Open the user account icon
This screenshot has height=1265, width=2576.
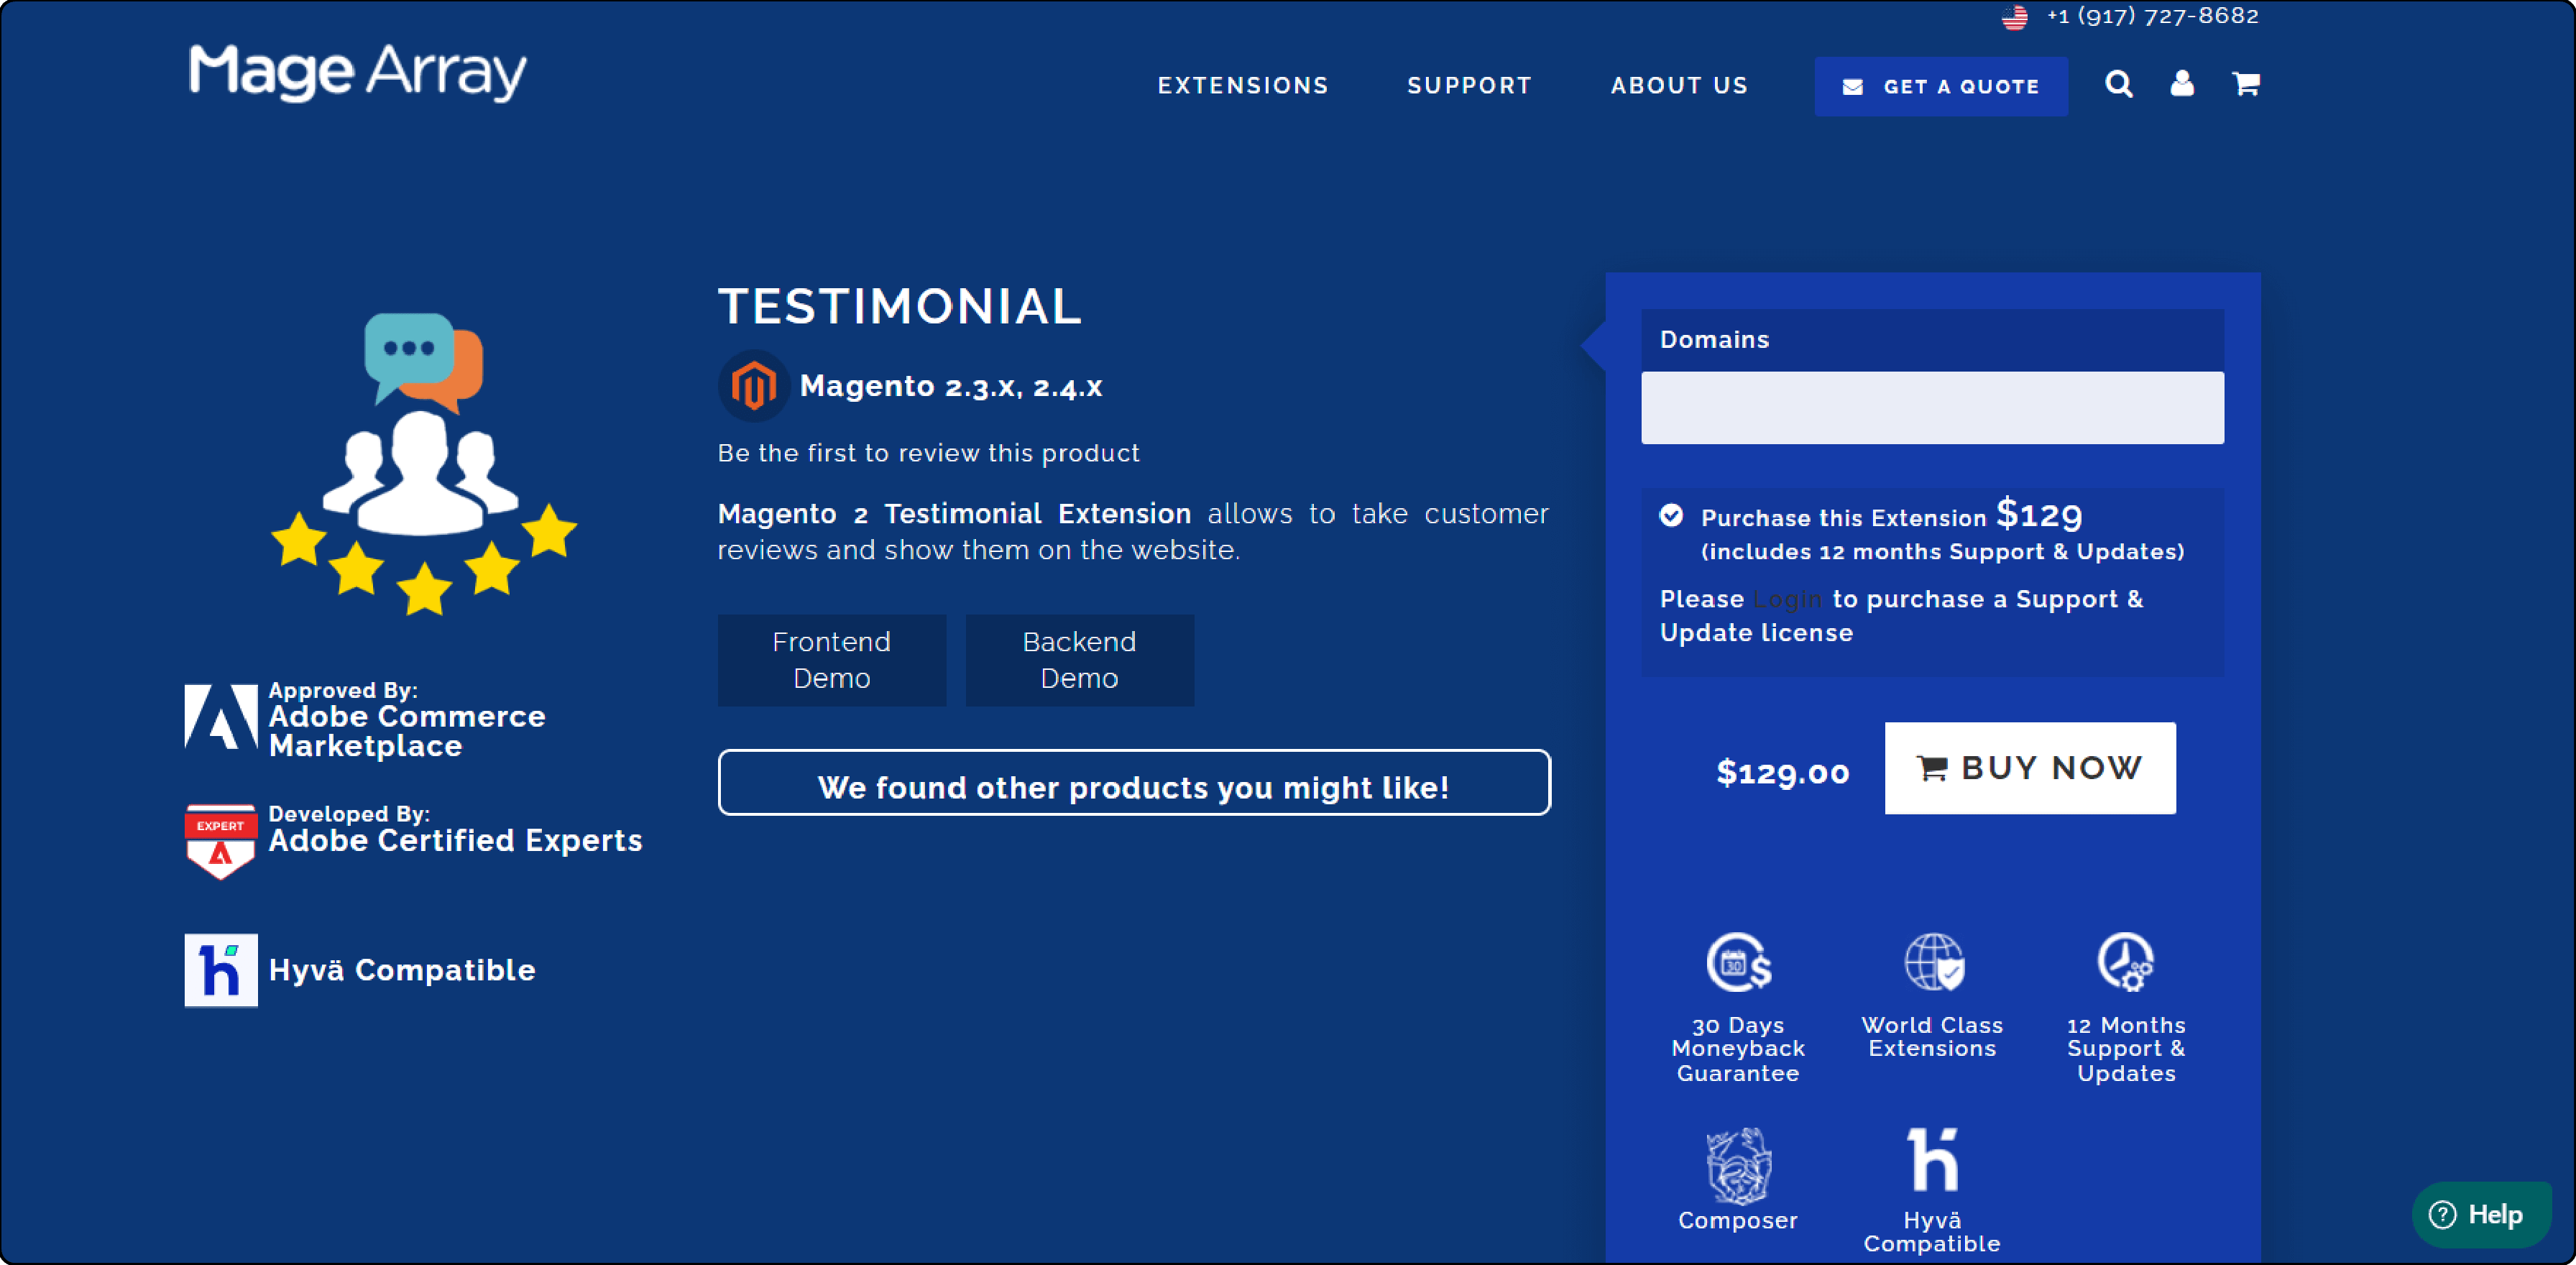point(2182,84)
